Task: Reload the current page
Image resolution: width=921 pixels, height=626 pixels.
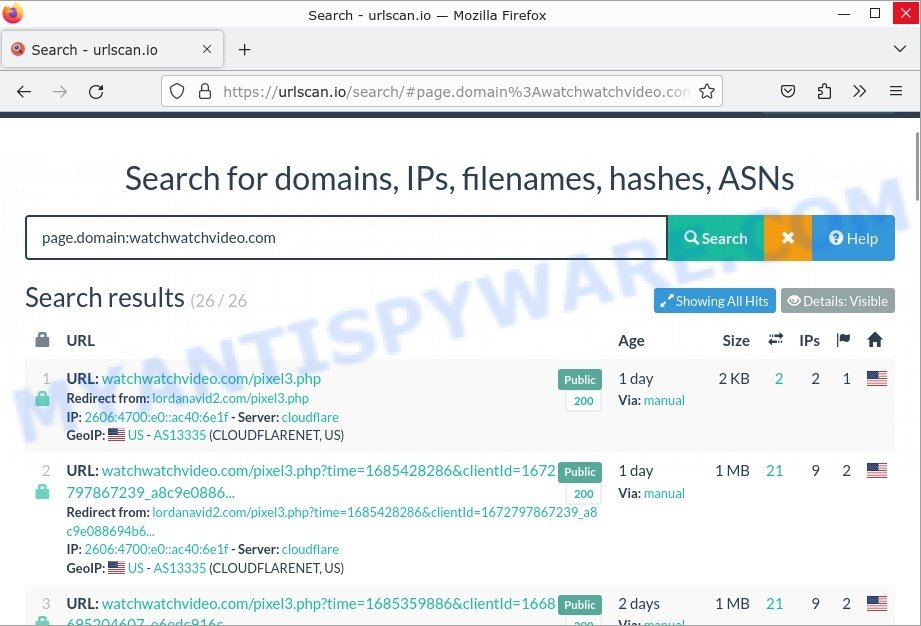Action: [x=96, y=92]
